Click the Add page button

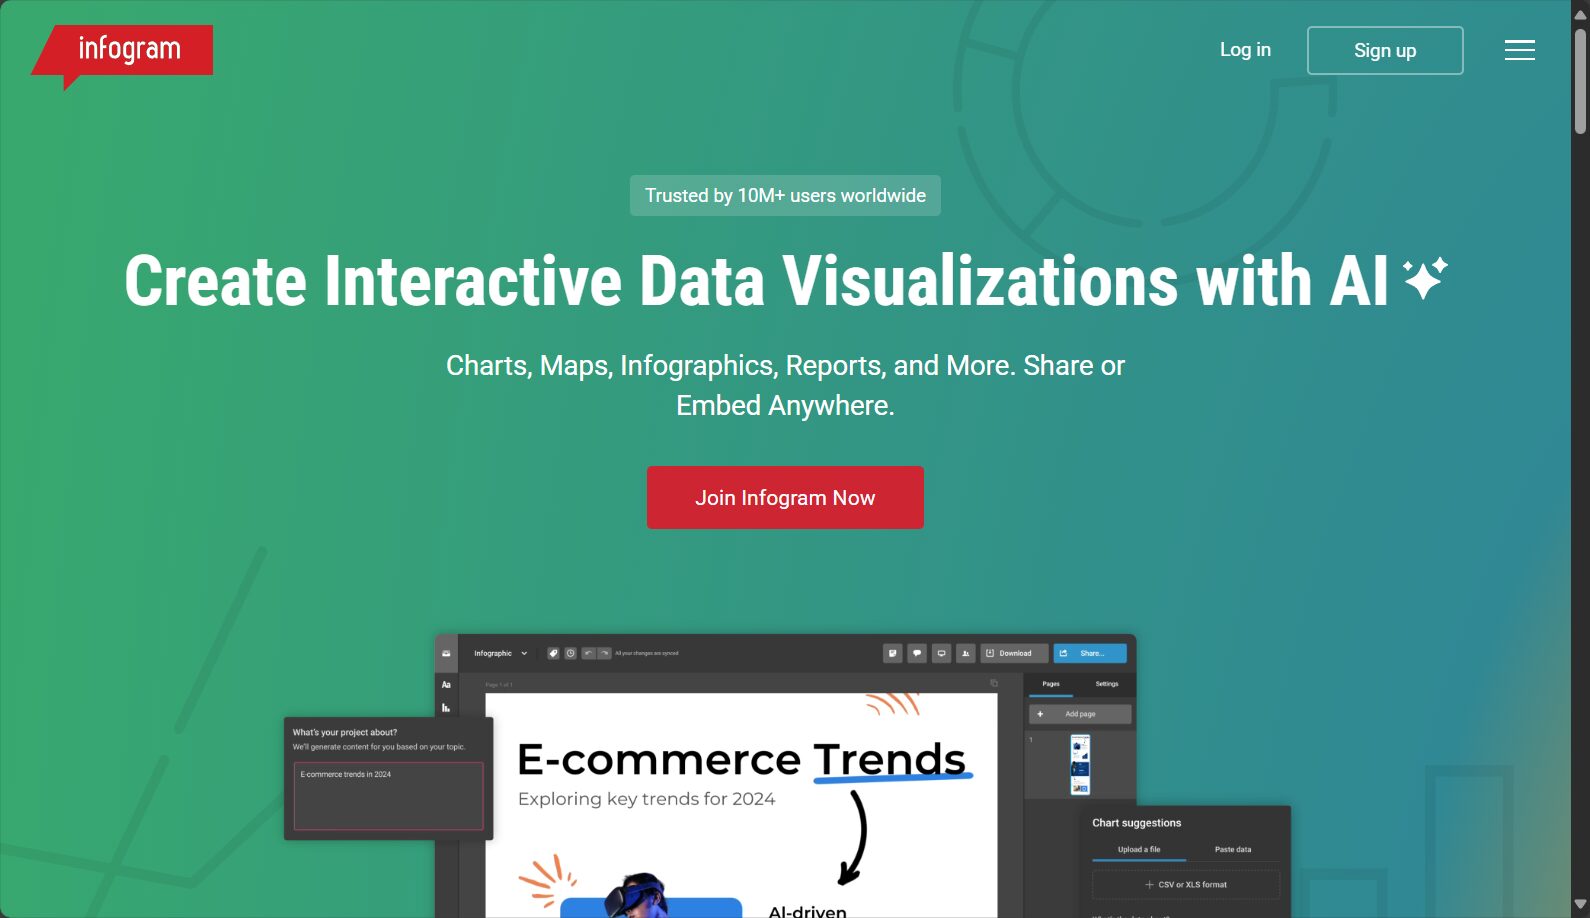pos(1080,714)
